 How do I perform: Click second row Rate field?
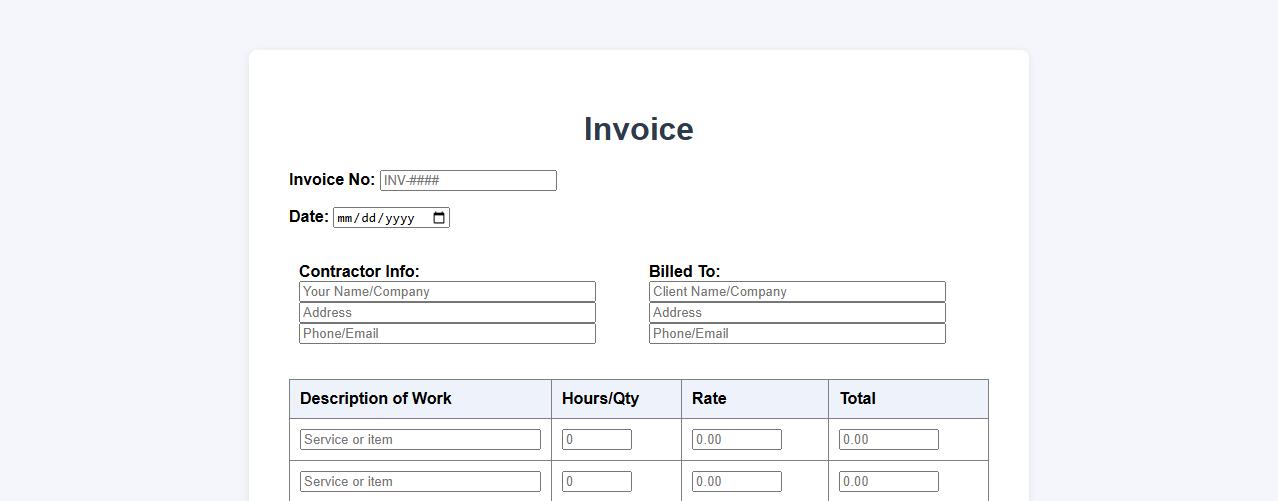(737, 482)
